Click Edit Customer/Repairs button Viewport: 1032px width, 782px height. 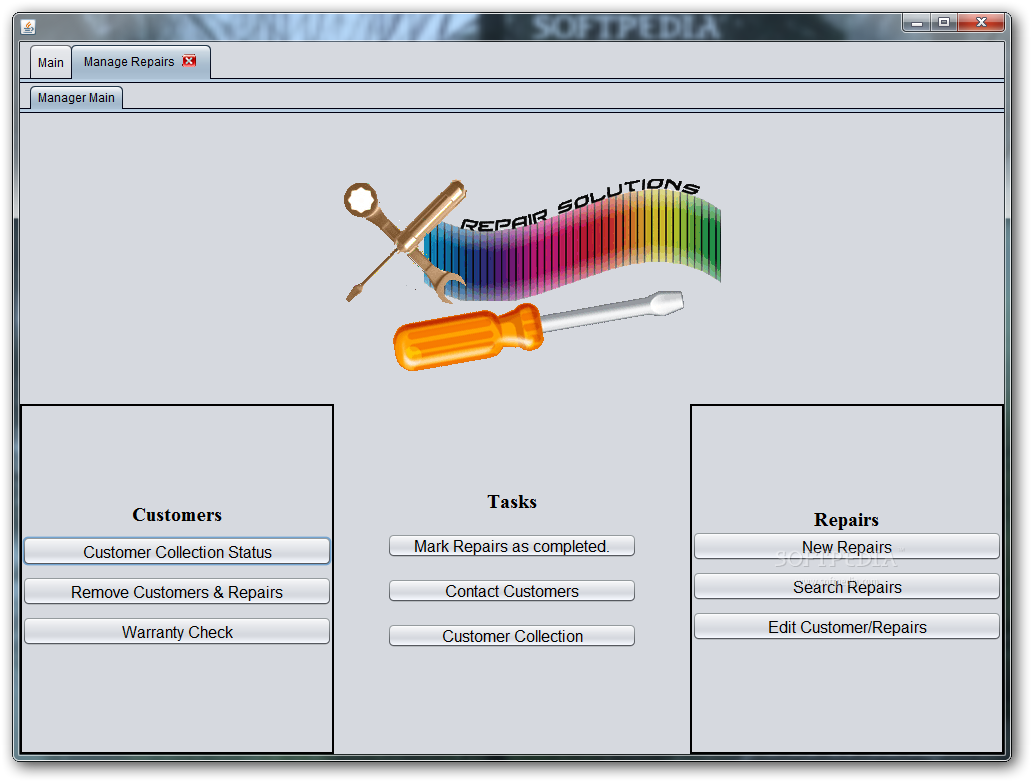click(x=846, y=627)
